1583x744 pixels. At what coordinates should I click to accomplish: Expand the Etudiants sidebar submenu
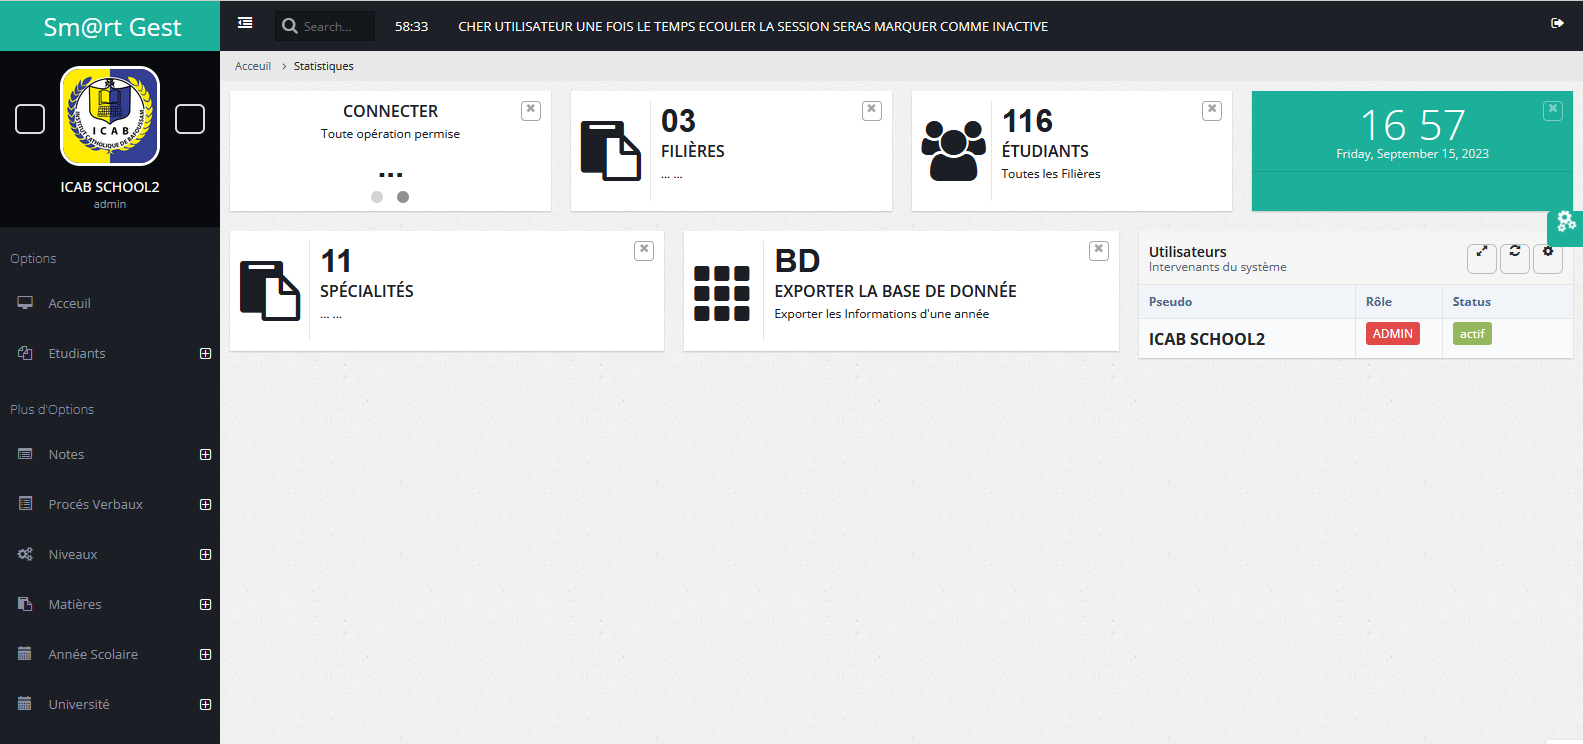[x=205, y=354]
